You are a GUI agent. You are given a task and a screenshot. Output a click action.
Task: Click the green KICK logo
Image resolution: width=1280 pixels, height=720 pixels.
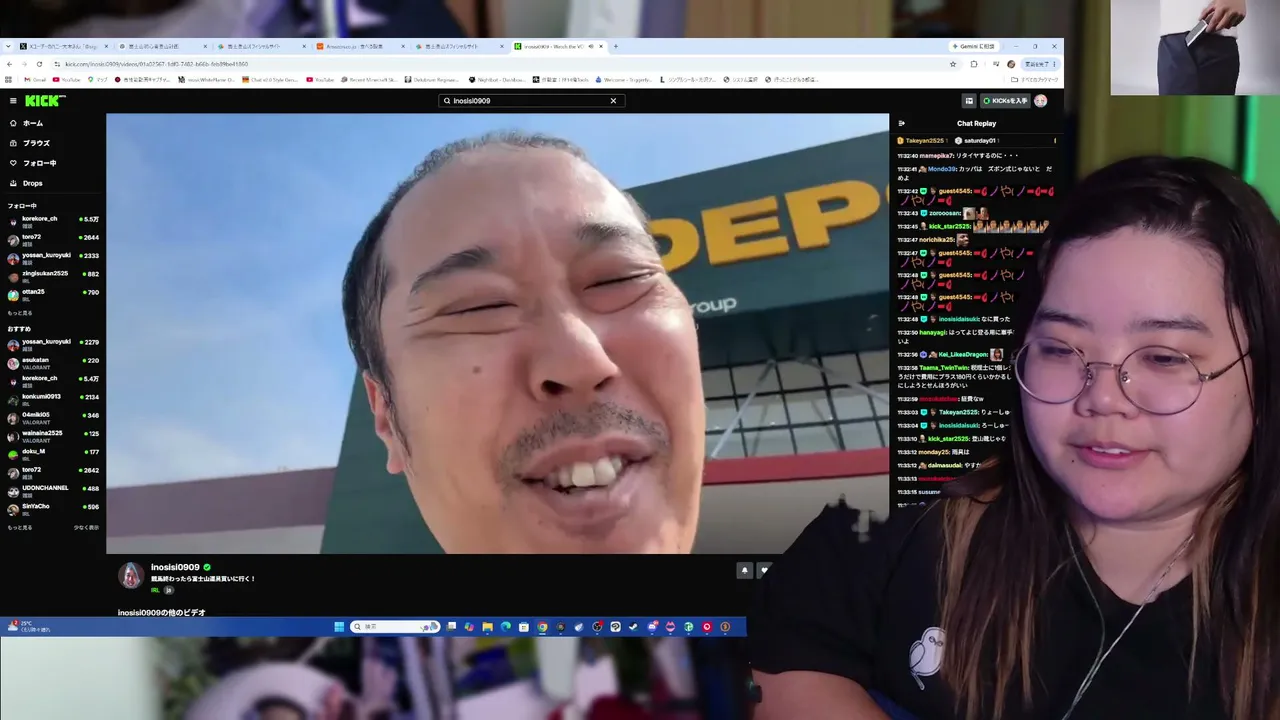tap(45, 101)
